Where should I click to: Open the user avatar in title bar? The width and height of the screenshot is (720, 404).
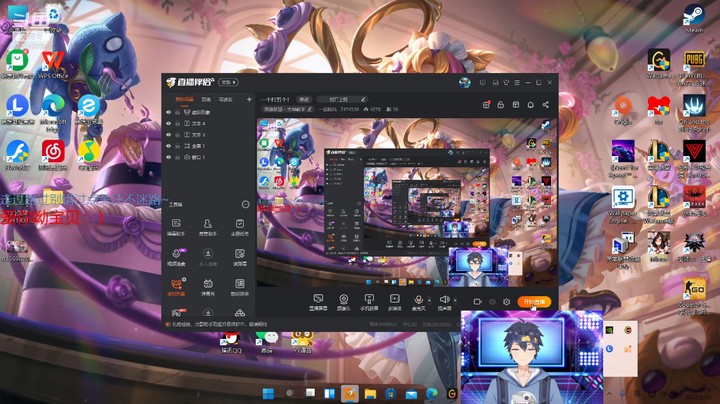(465, 83)
